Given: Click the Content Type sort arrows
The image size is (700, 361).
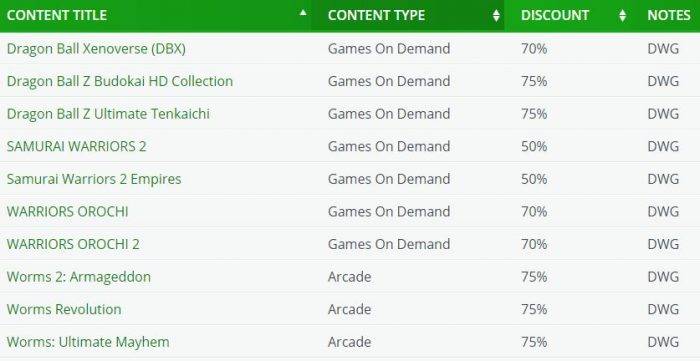Looking at the screenshot, I should 496,16.
